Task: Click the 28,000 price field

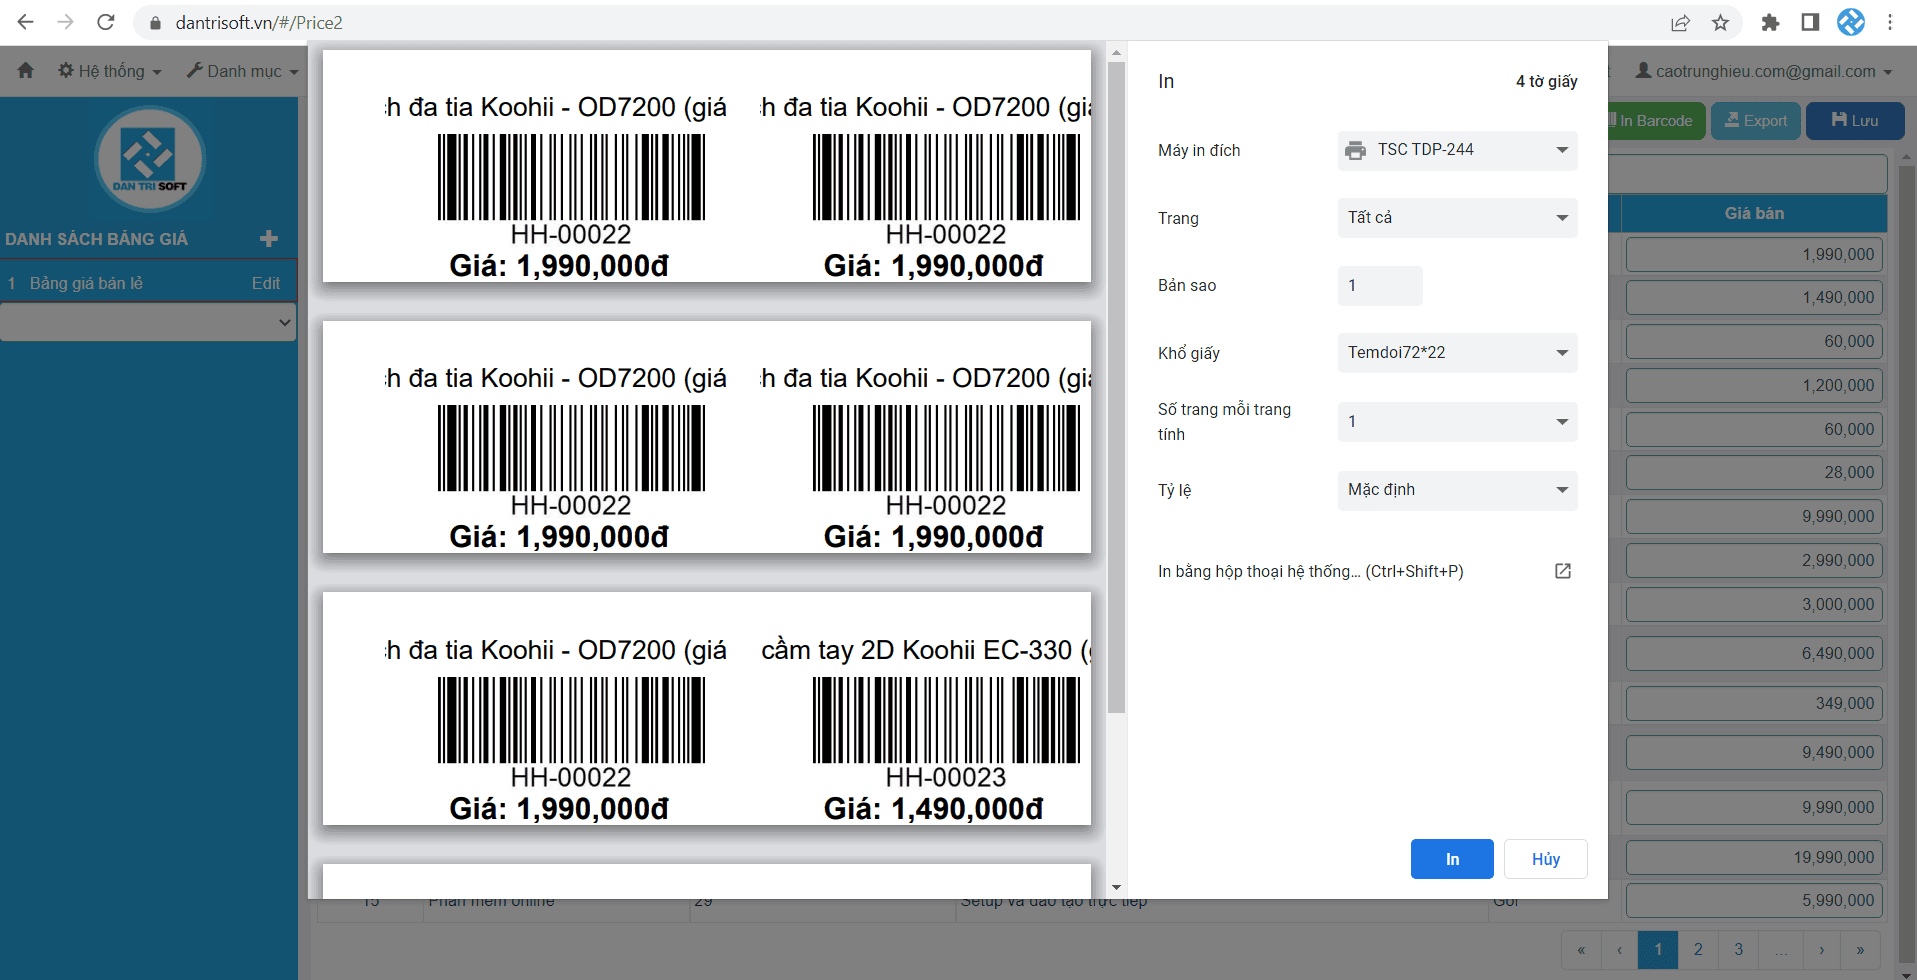Action: click(x=1754, y=473)
